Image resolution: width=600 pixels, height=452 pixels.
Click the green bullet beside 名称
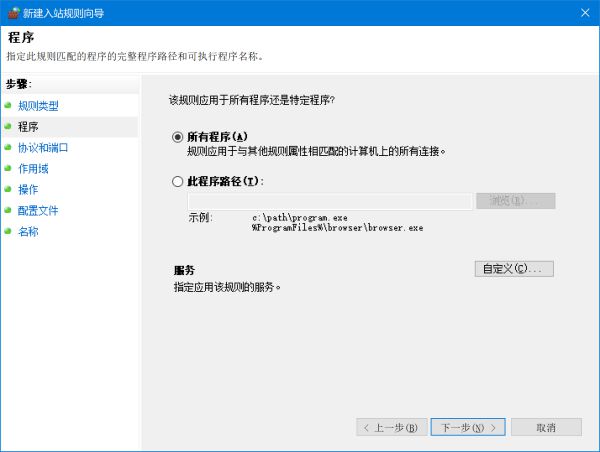pyautogui.click(x=9, y=232)
